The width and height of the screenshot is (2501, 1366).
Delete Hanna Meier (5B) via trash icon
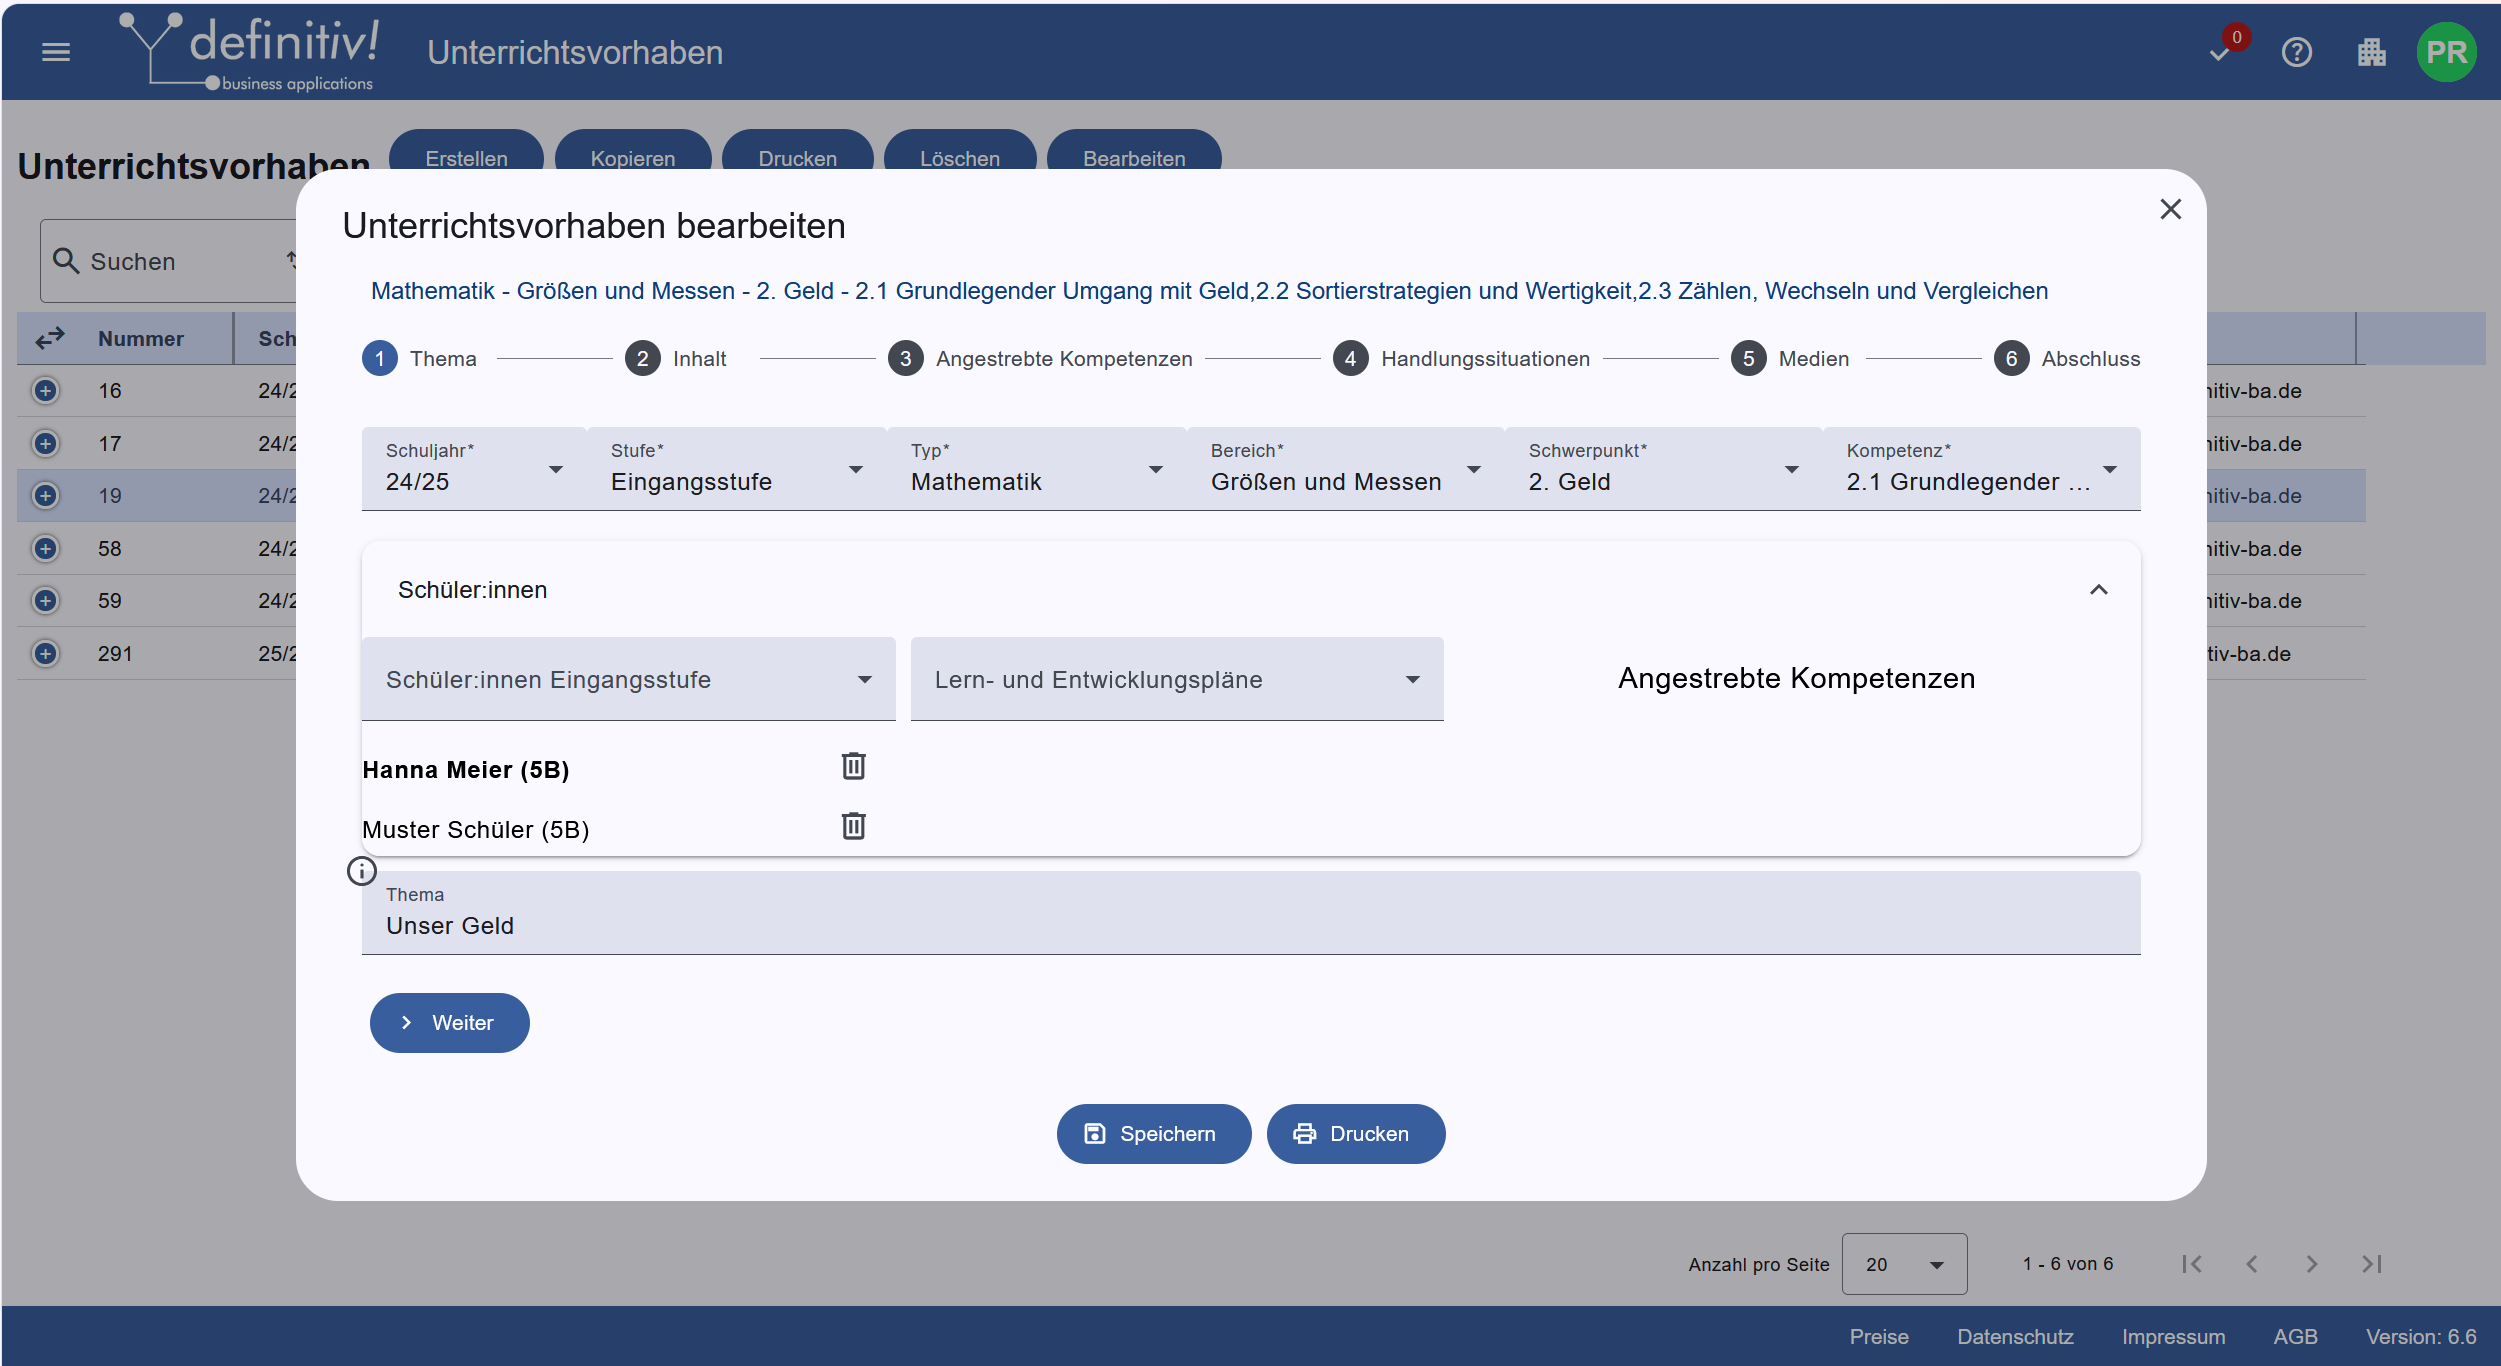pyautogui.click(x=853, y=766)
